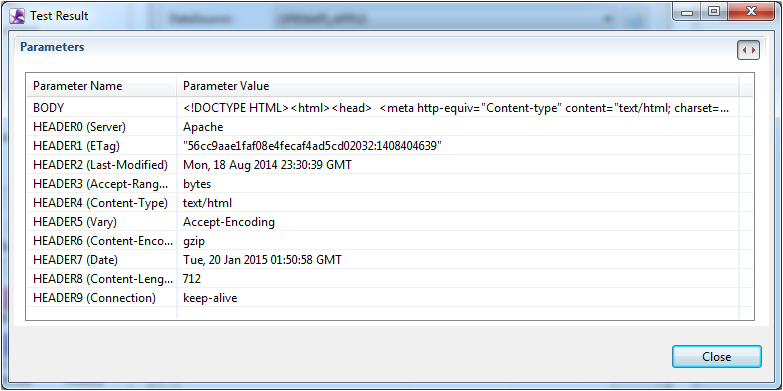783x391 pixels.
Task: Click the bytes value for Accept-Ranges
Action: [x=197, y=184]
